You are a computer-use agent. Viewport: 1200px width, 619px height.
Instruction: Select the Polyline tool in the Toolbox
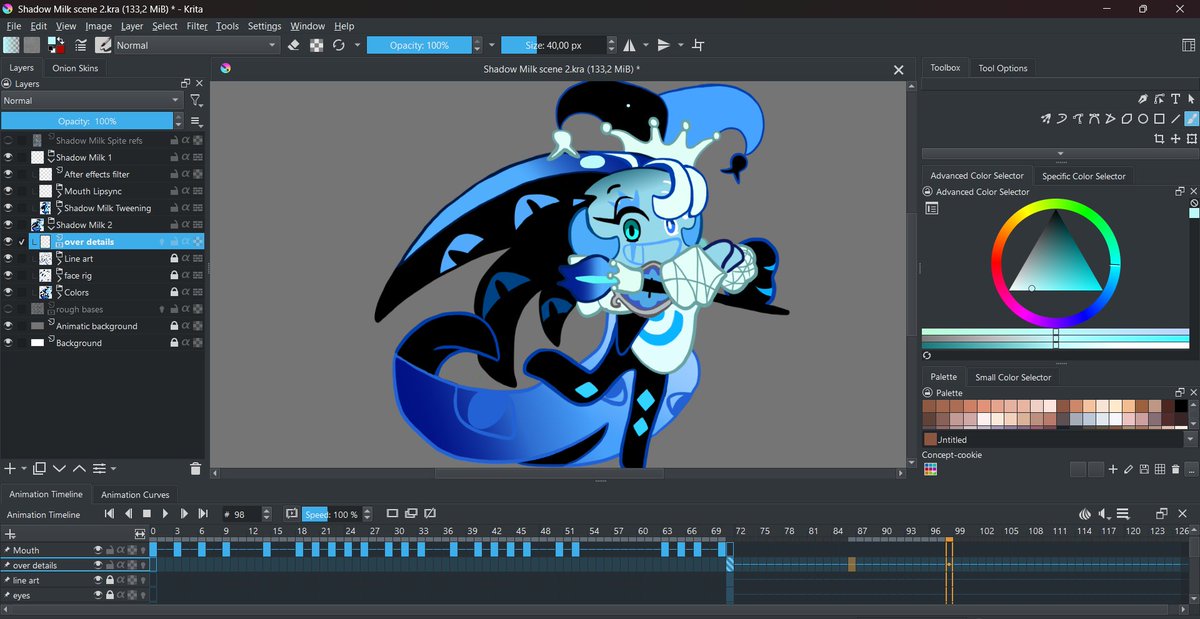pyautogui.click(x=1111, y=118)
